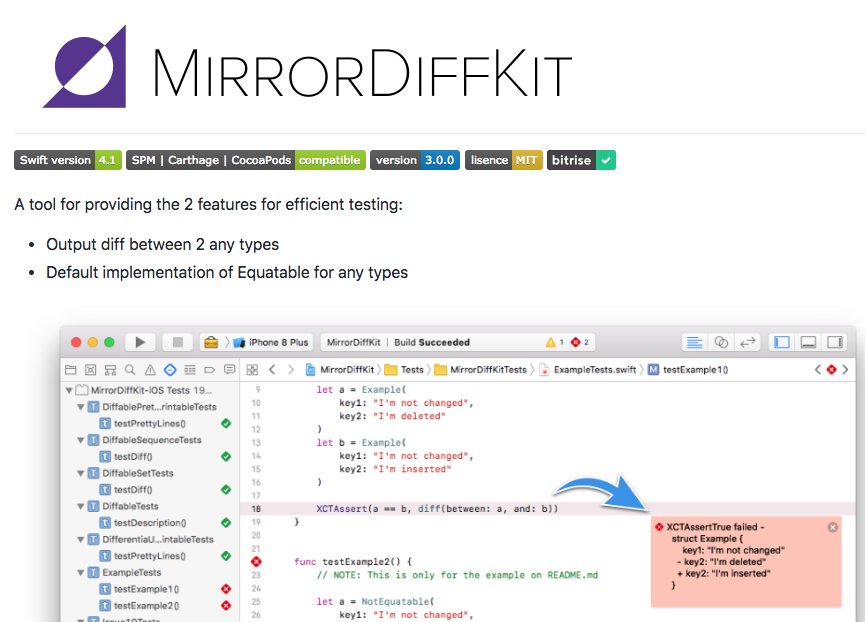Select testExample1() in the test list
Image resolution: width=865 pixels, height=622 pixels.
tap(146, 589)
